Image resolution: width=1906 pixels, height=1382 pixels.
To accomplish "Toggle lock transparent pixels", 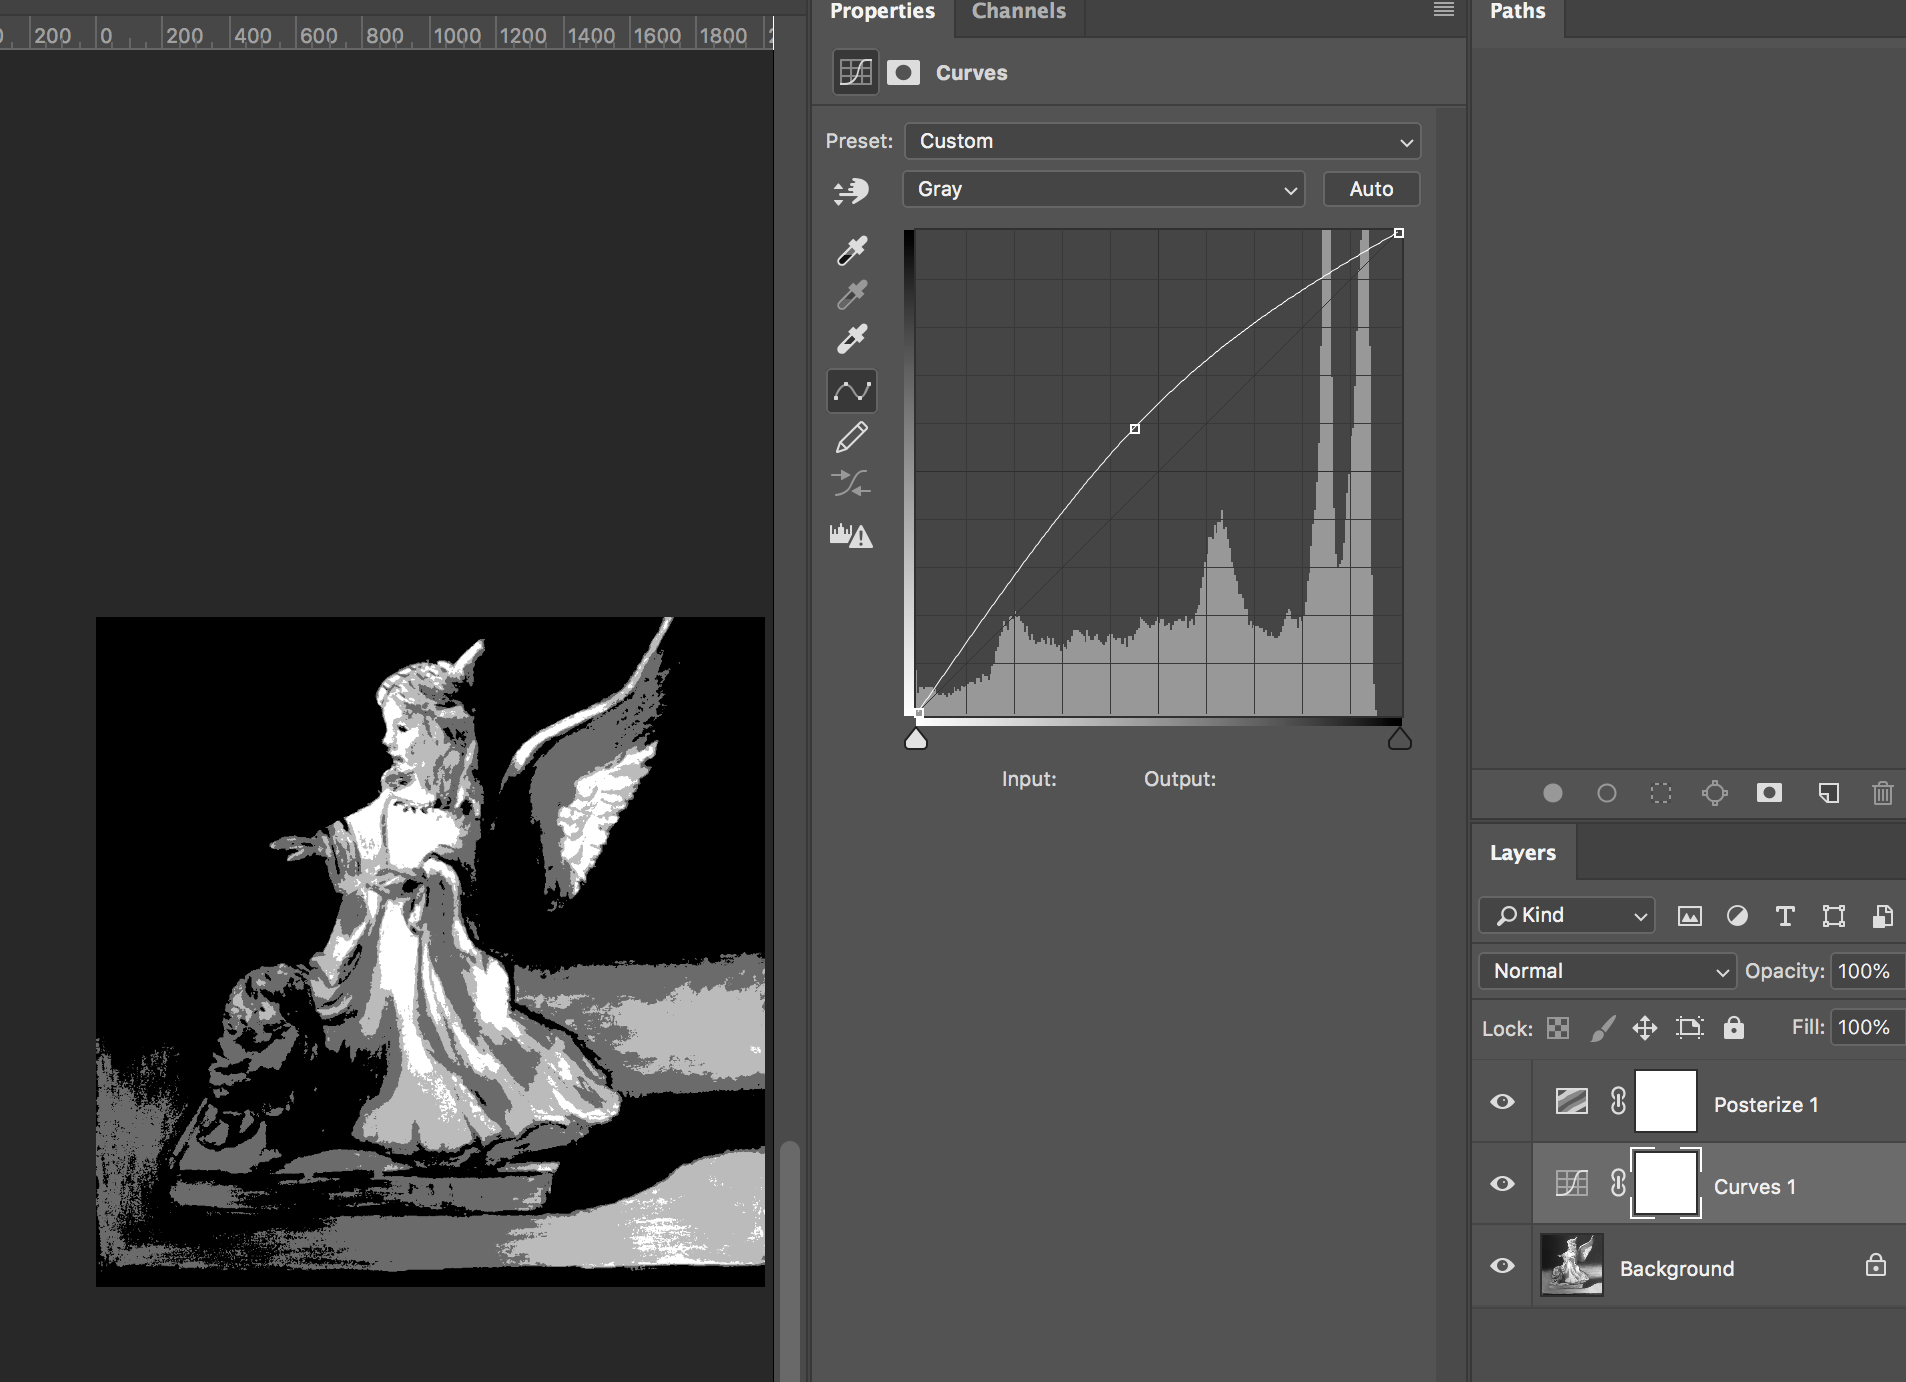I will point(1558,1028).
